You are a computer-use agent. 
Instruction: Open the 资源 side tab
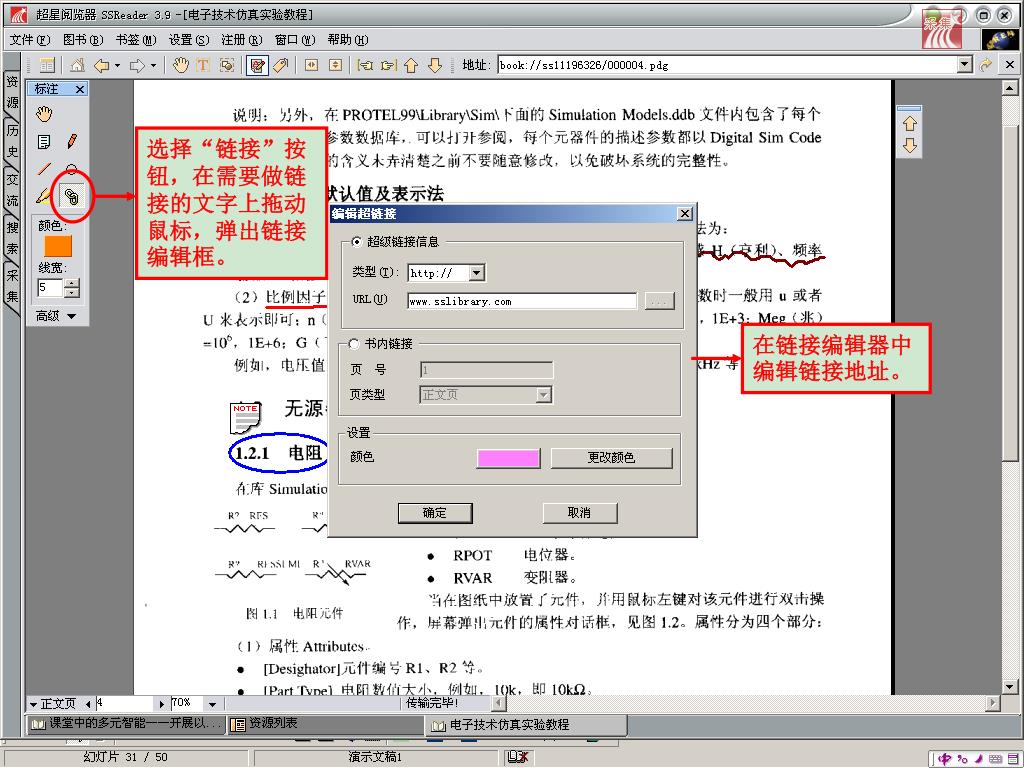[12, 93]
